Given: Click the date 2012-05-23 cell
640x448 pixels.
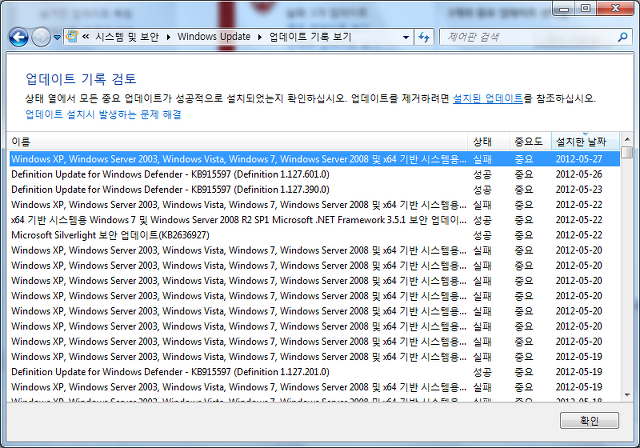Looking at the screenshot, I should [x=579, y=189].
